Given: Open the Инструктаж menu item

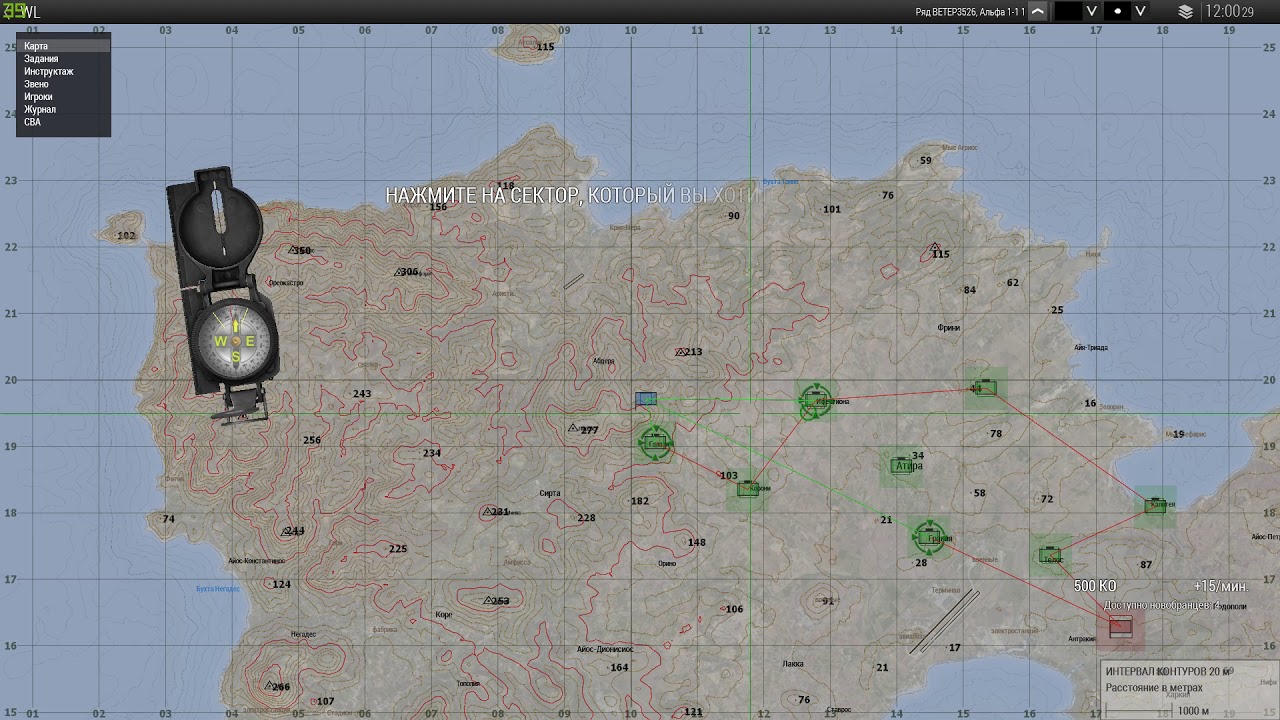Looking at the screenshot, I should [x=63, y=72].
